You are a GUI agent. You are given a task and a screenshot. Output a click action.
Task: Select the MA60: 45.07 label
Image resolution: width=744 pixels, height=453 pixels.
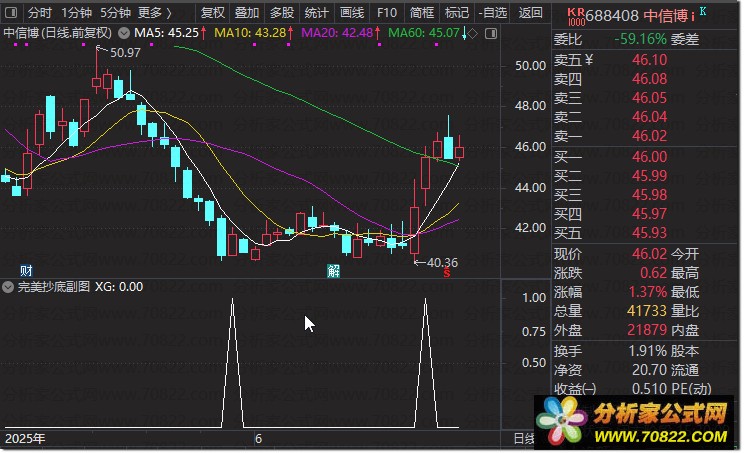(x=424, y=33)
